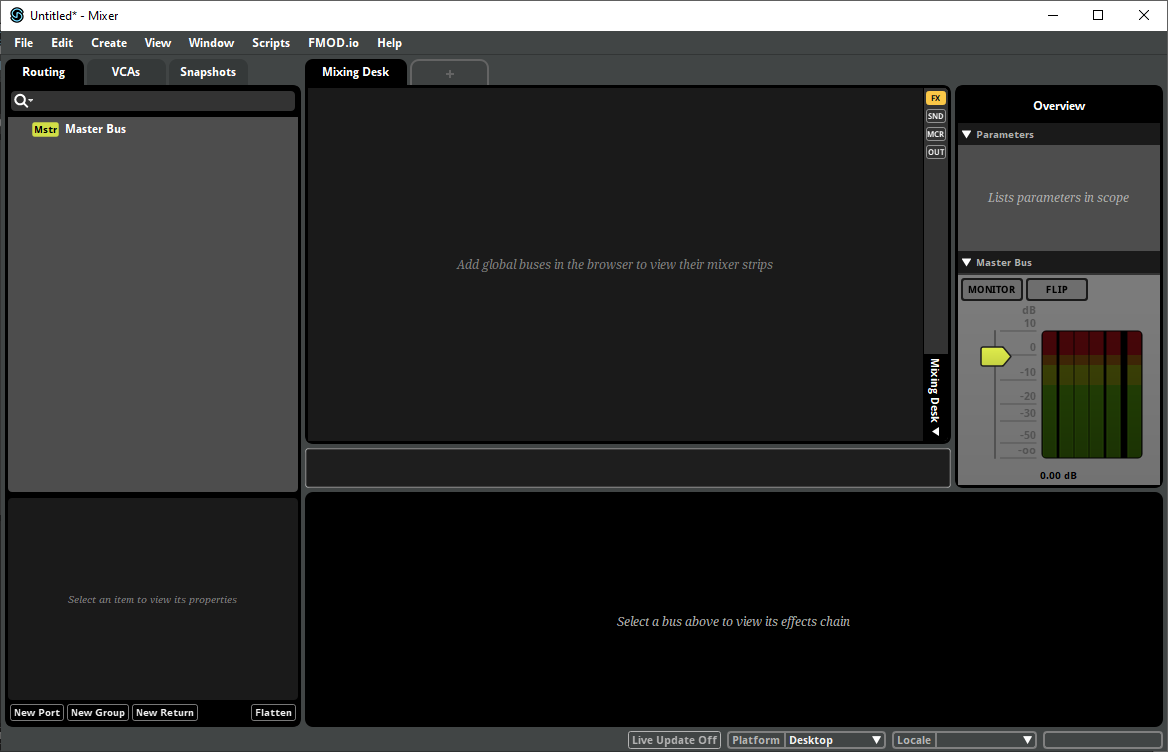Open the Platform Desktop dropdown
The width and height of the screenshot is (1168, 752).
tap(835, 740)
